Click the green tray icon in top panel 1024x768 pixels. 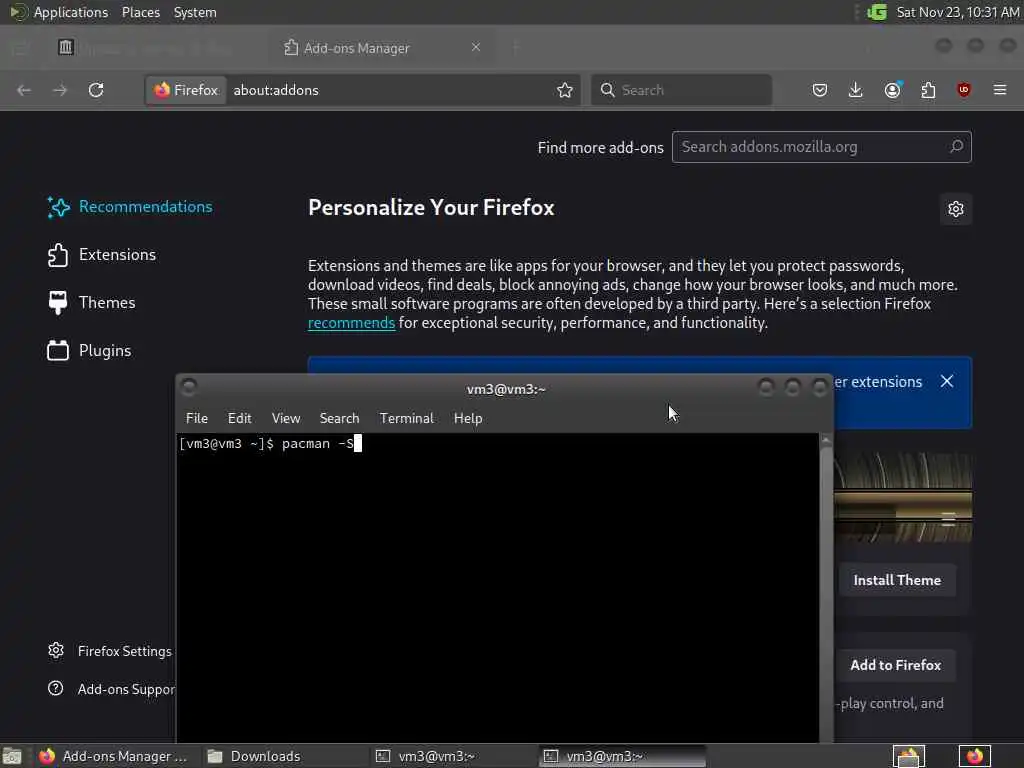(876, 12)
